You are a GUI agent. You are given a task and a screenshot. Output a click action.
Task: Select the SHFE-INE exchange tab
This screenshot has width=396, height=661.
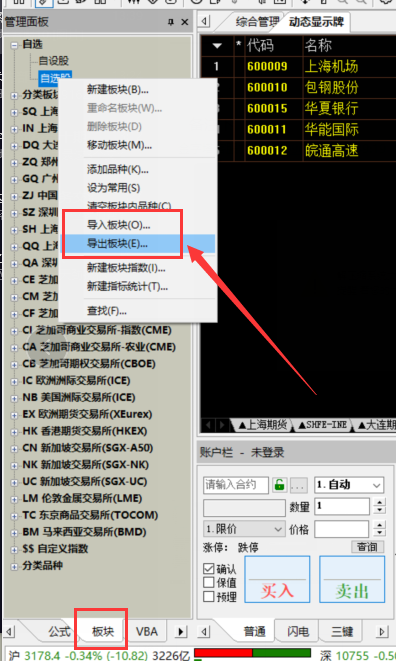[x=323, y=425]
